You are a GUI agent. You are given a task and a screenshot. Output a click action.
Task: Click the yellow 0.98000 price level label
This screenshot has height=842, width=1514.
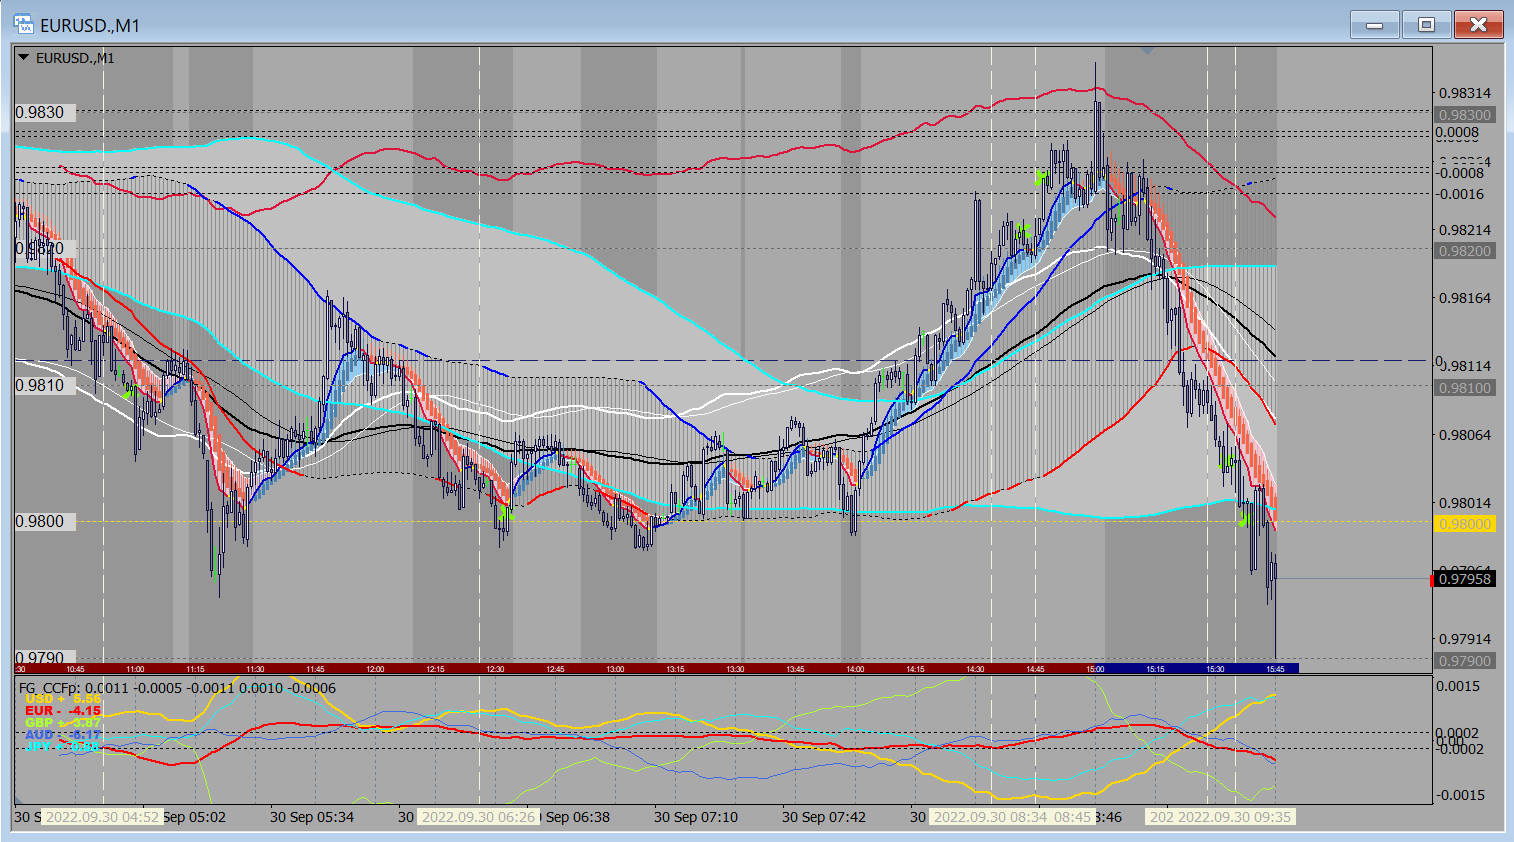(1464, 524)
